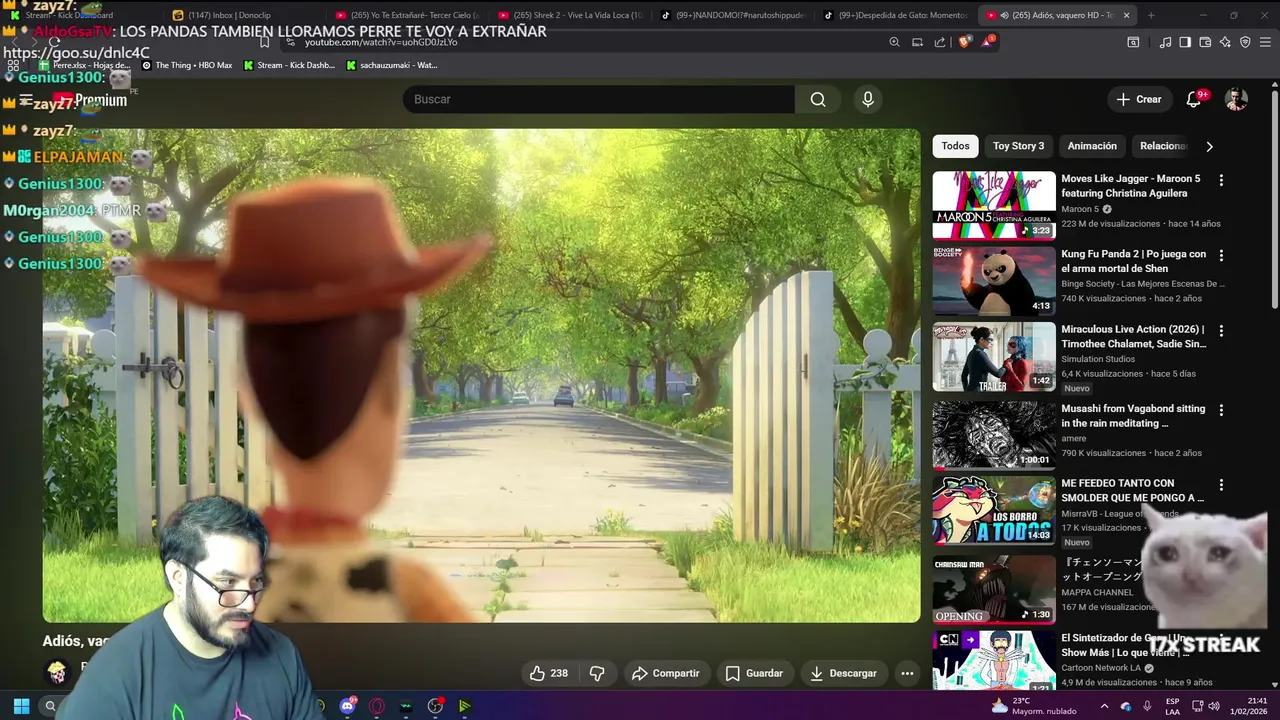The width and height of the screenshot is (1280, 720).
Task: Open the Brave VPN shield icon
Action: (1245, 42)
